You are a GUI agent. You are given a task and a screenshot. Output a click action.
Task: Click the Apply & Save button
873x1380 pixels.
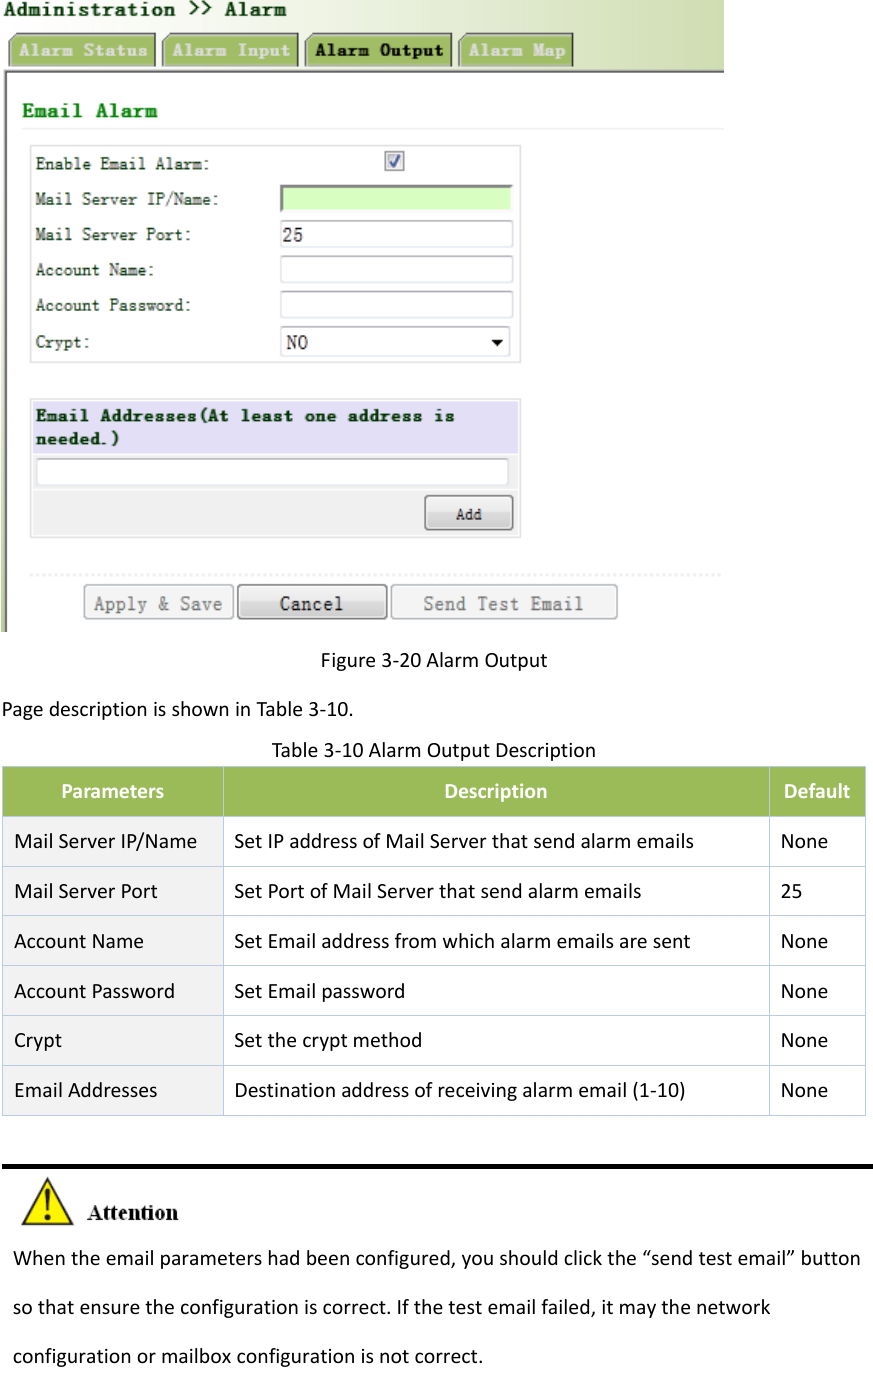(157, 601)
